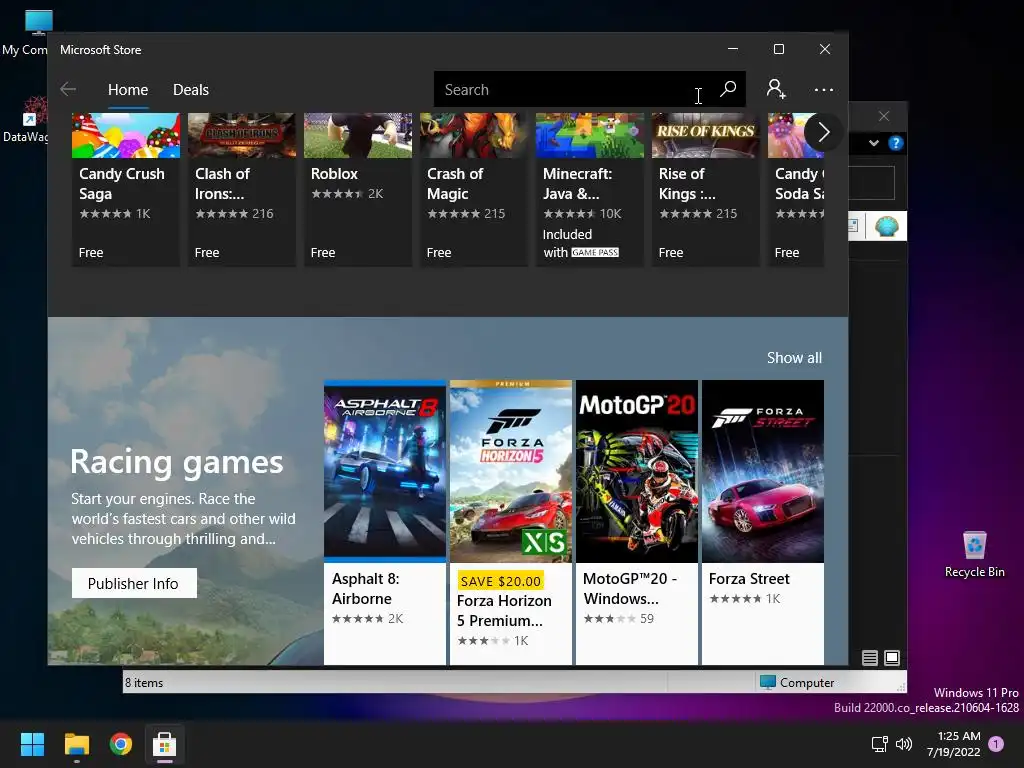Open the Roblox game card

358,189
